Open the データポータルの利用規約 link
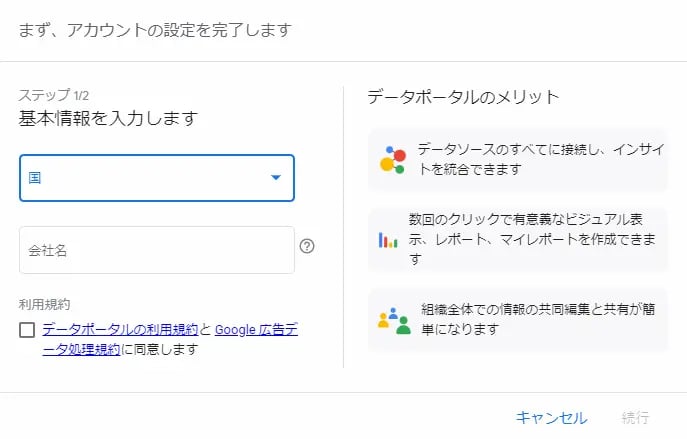This screenshot has height=439, width=687. tap(120, 329)
